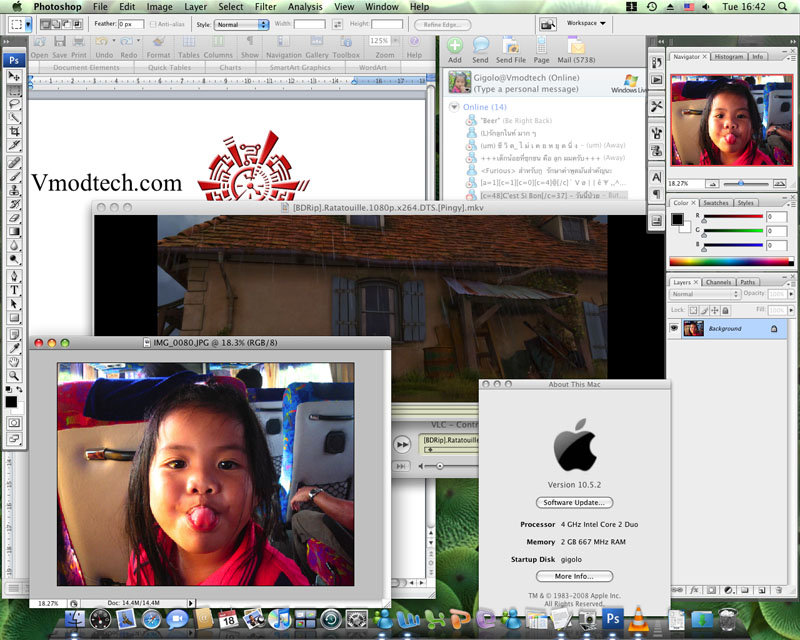The height and width of the screenshot is (640, 800).
Task: Select the Zoom tool in toolbox
Action: (14, 376)
